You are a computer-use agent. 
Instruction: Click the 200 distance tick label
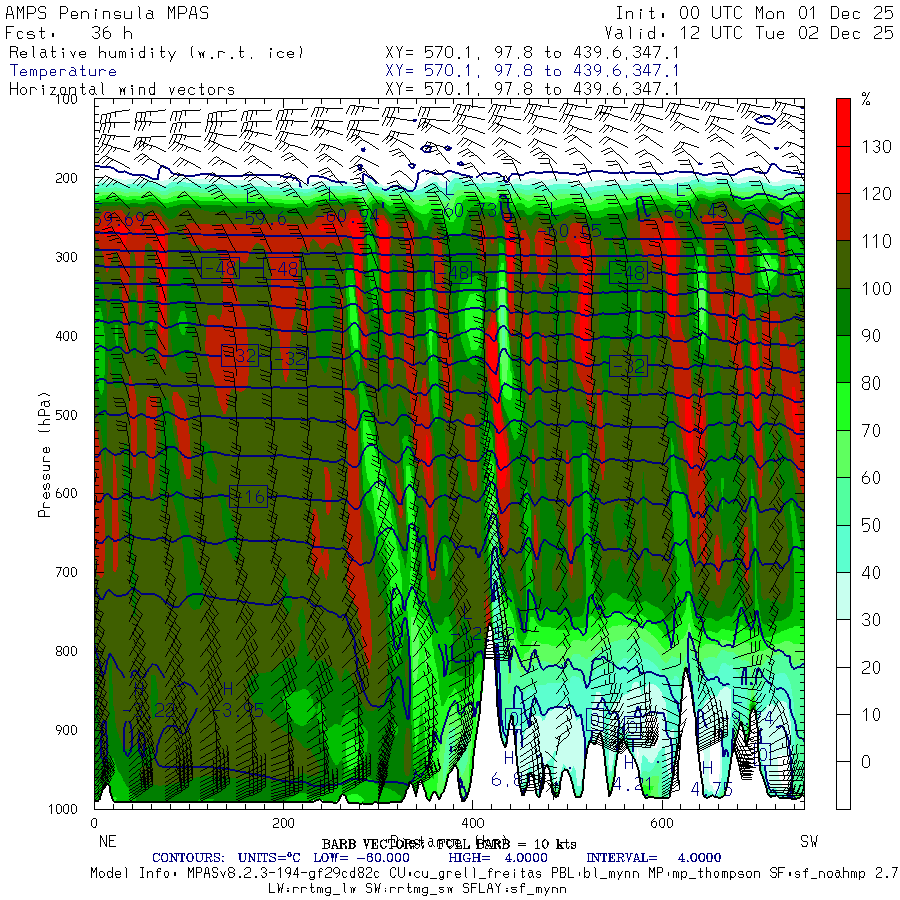(x=284, y=823)
